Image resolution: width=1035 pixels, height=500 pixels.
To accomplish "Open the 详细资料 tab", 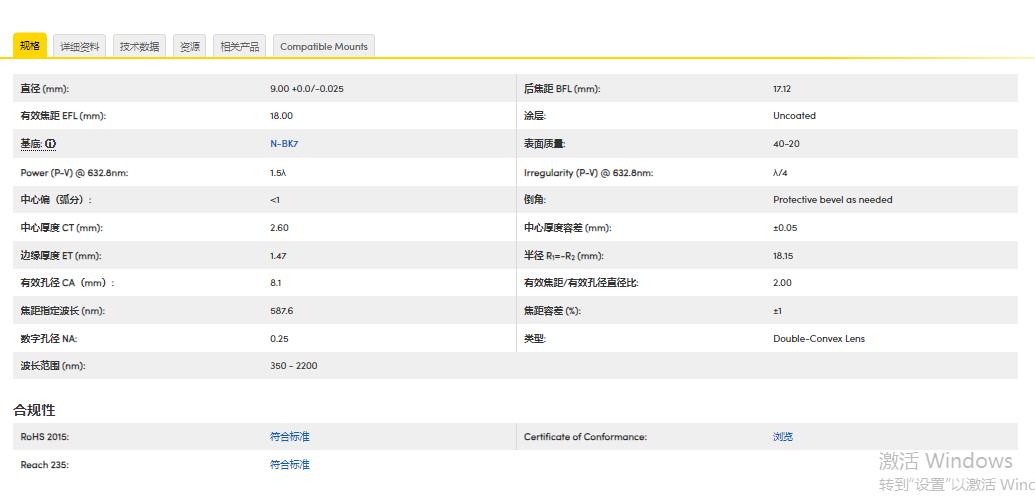I will tap(80, 47).
